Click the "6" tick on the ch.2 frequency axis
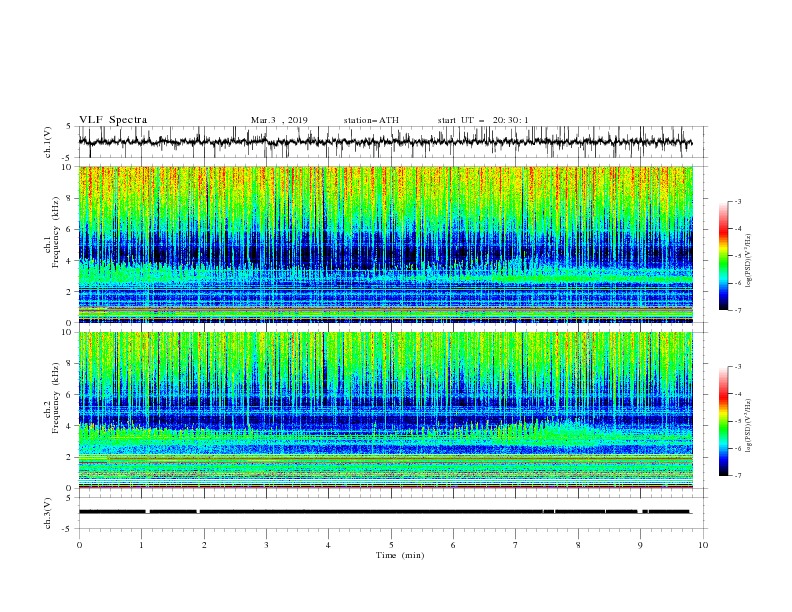 (69, 394)
